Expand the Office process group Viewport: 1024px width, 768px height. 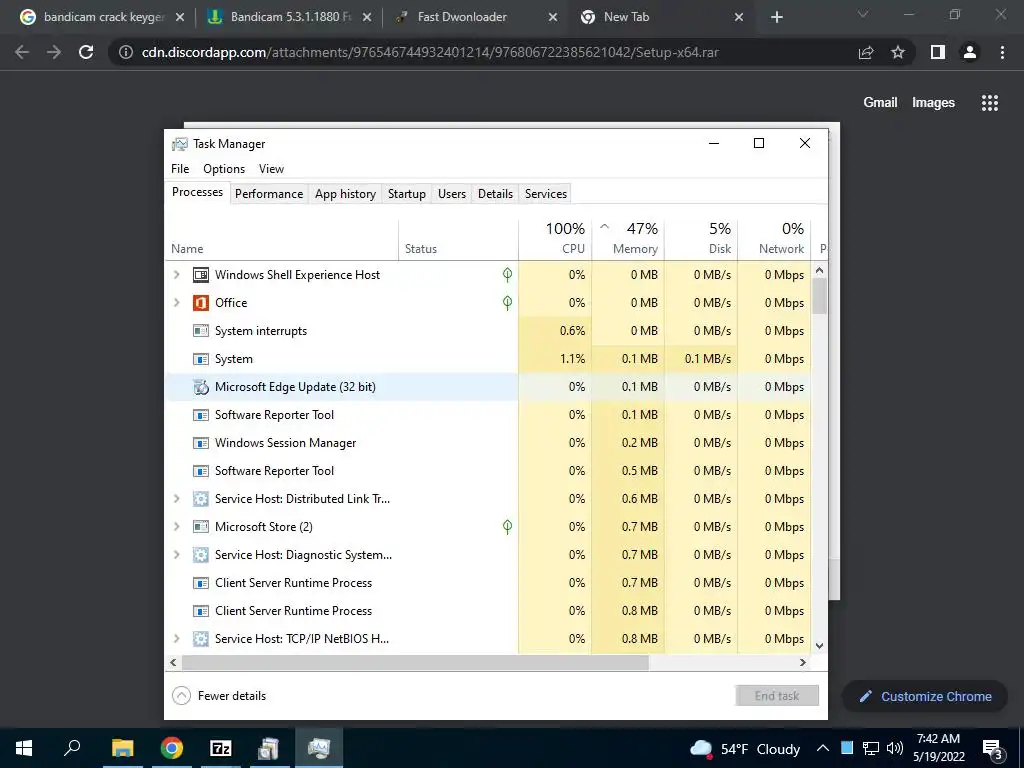(176, 303)
